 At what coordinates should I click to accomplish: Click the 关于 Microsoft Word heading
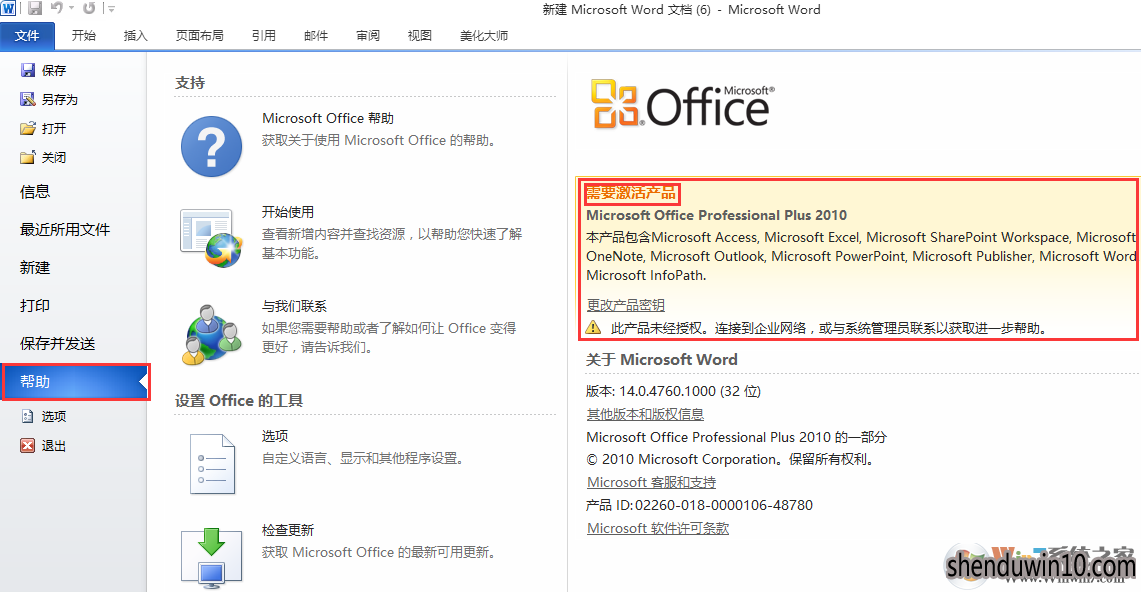(x=661, y=359)
